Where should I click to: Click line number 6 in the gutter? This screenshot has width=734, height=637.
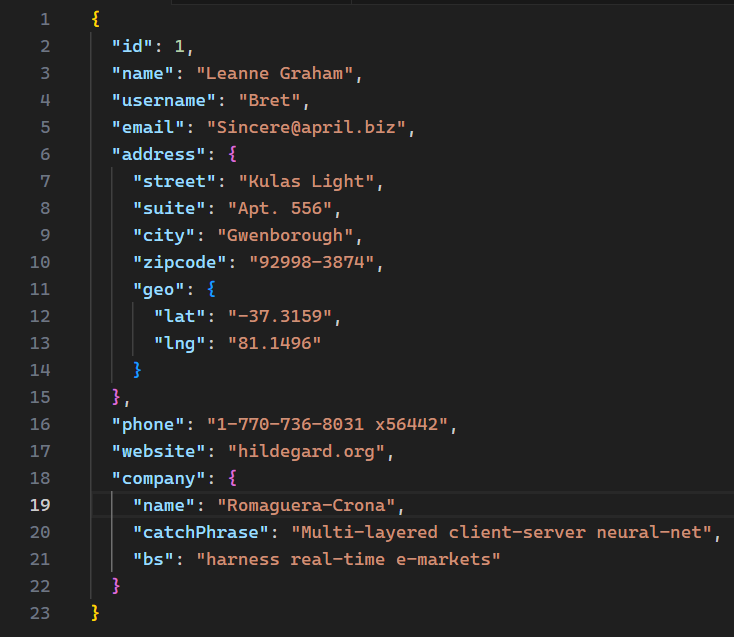coord(45,154)
